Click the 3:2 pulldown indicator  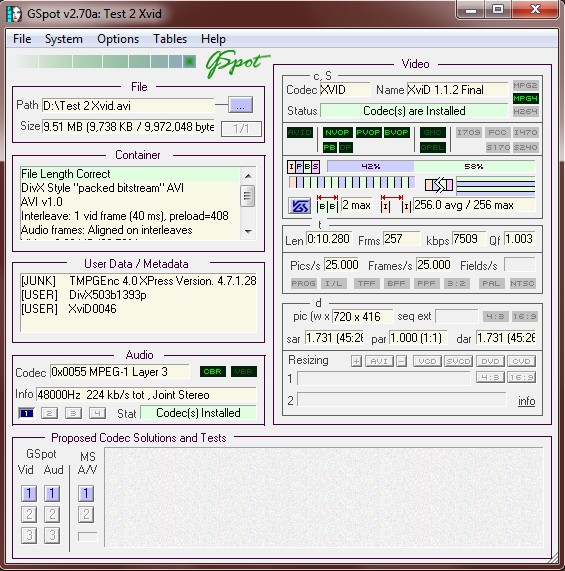[x=457, y=283]
